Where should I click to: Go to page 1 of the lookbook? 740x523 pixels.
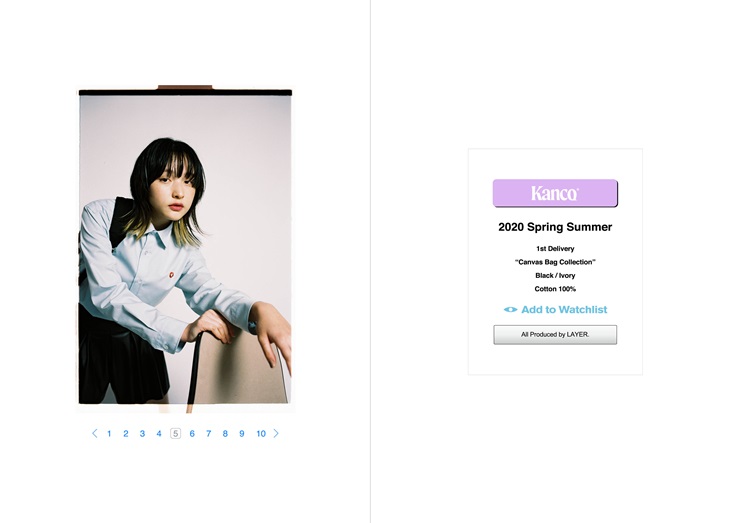(x=109, y=433)
